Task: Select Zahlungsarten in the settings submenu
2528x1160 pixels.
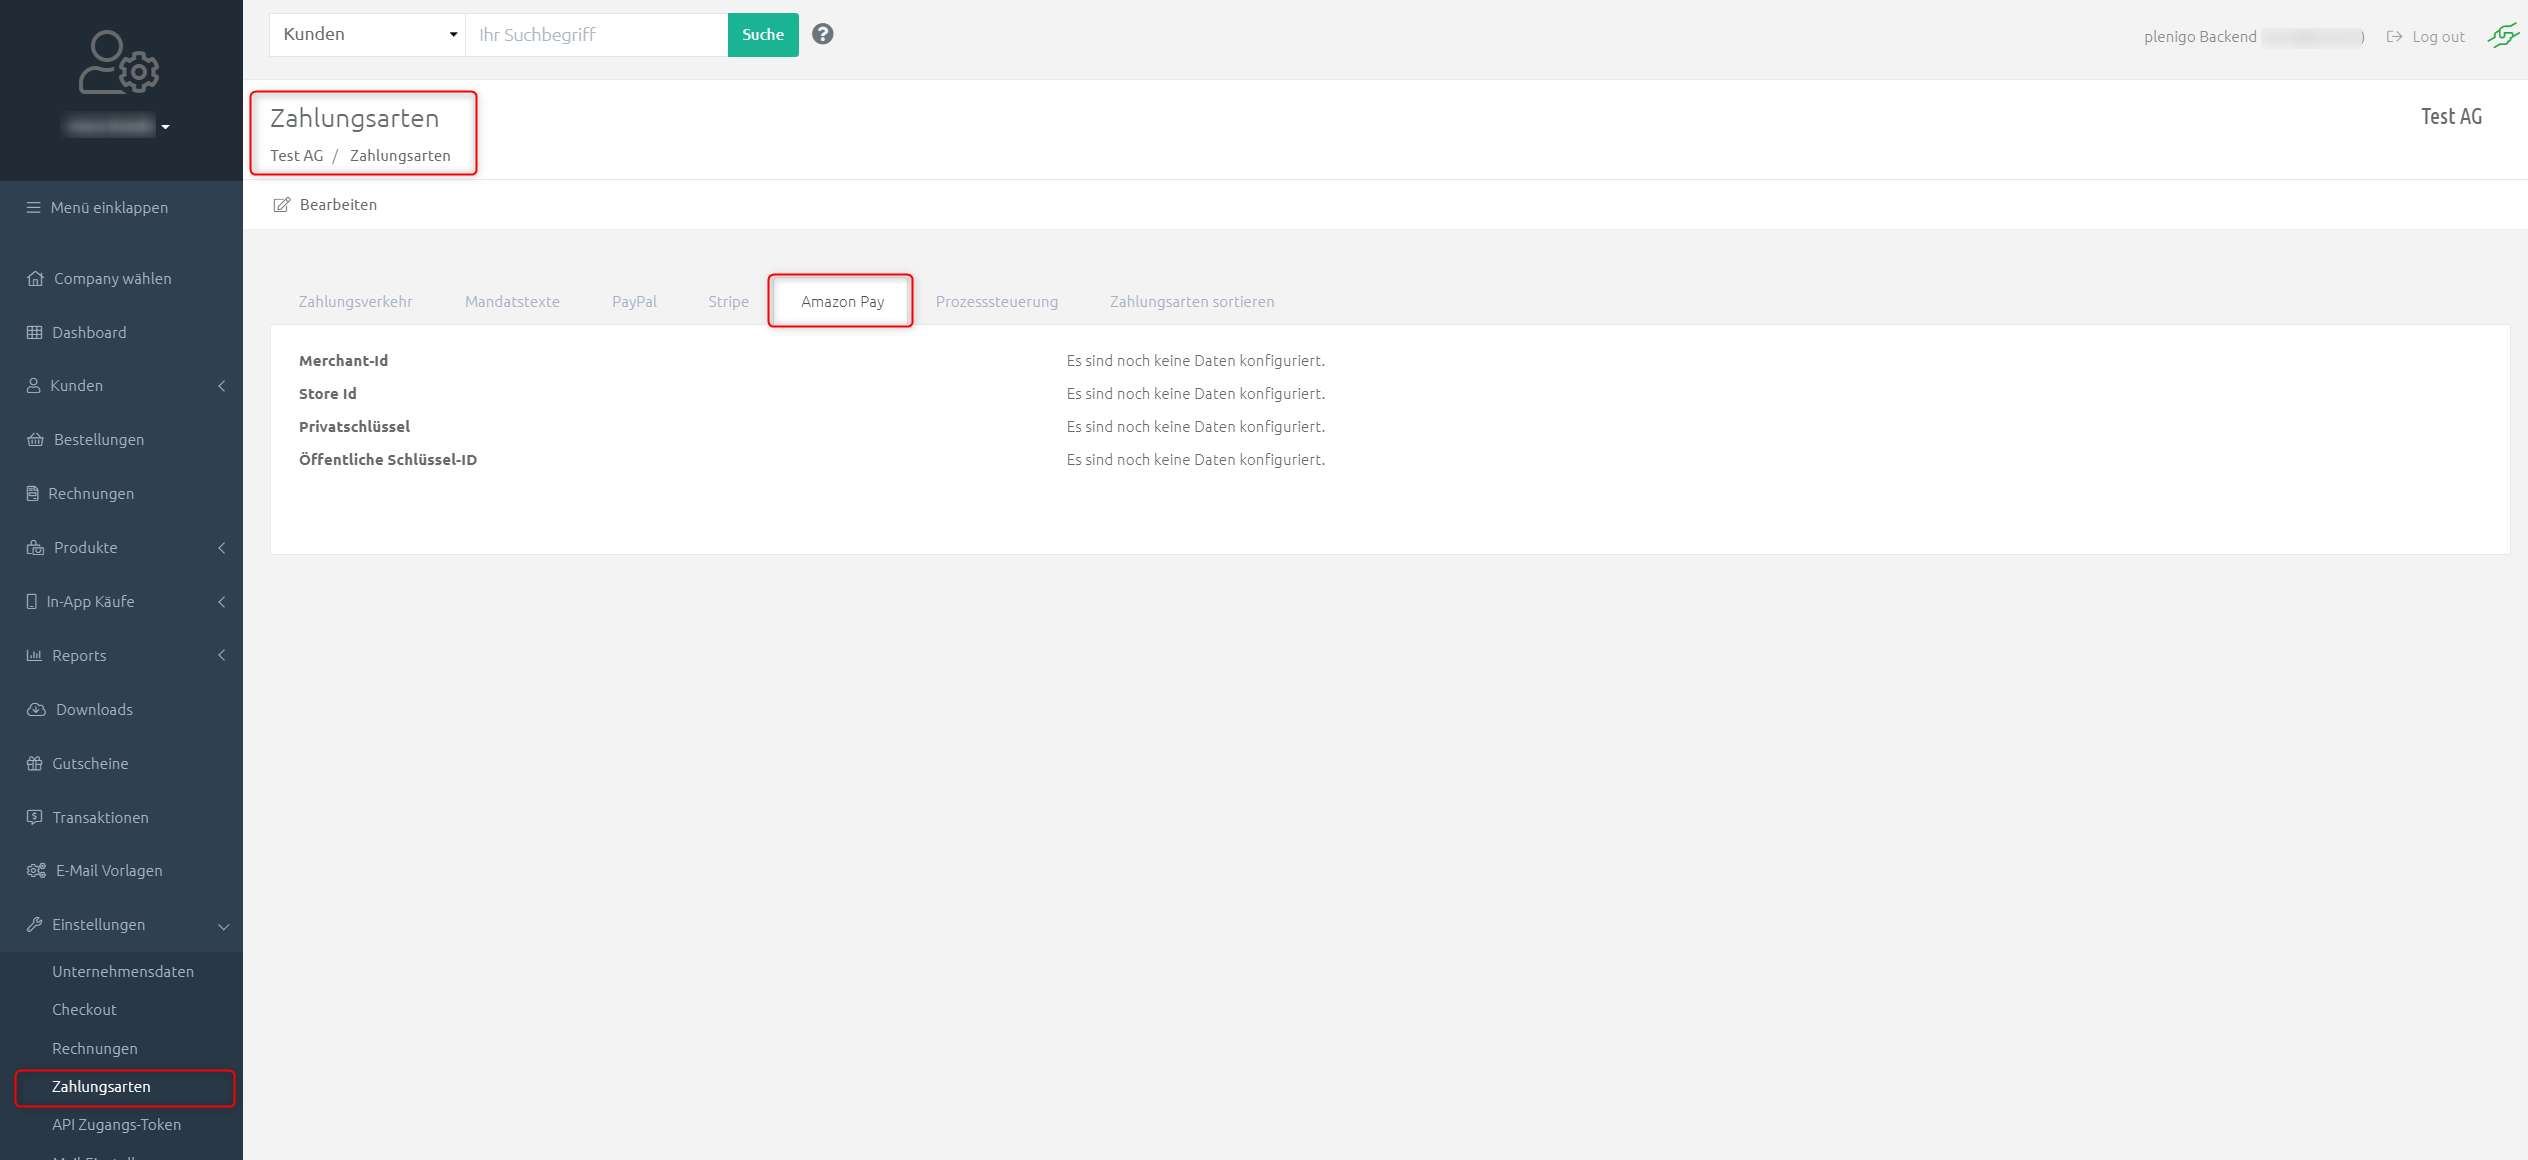Action: (x=101, y=1087)
